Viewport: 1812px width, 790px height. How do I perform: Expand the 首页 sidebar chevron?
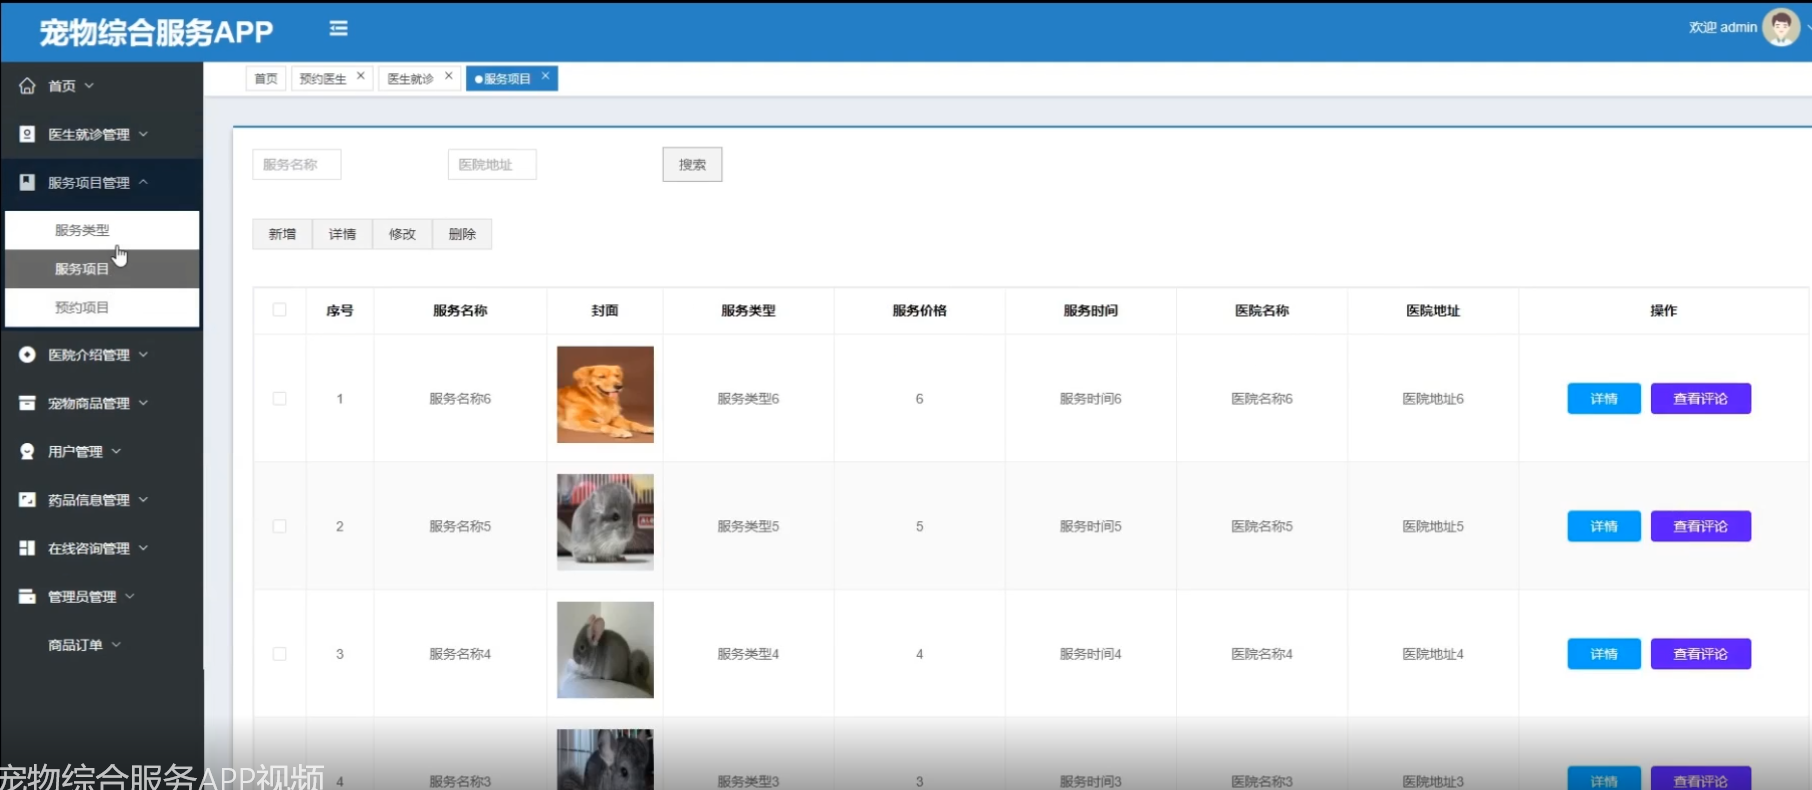coord(89,86)
